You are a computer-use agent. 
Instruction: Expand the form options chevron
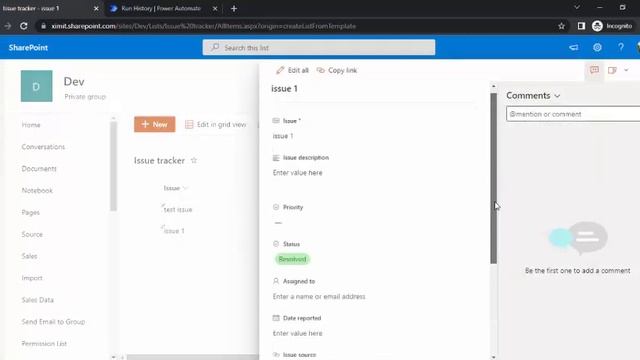point(626,70)
